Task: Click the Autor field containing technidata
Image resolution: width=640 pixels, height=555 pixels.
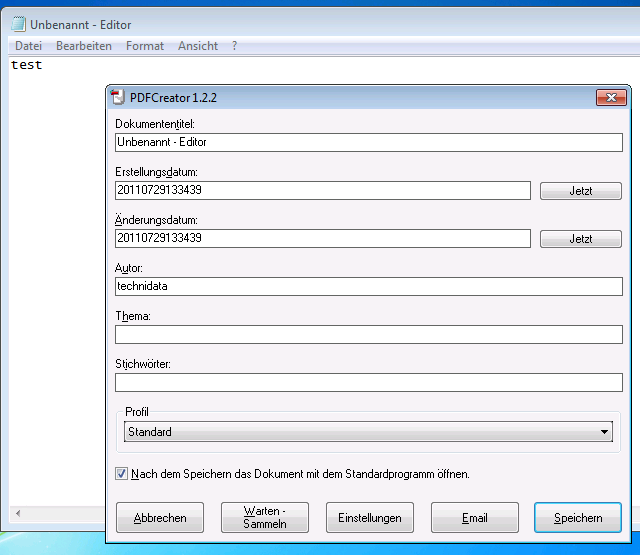Action: (369, 286)
